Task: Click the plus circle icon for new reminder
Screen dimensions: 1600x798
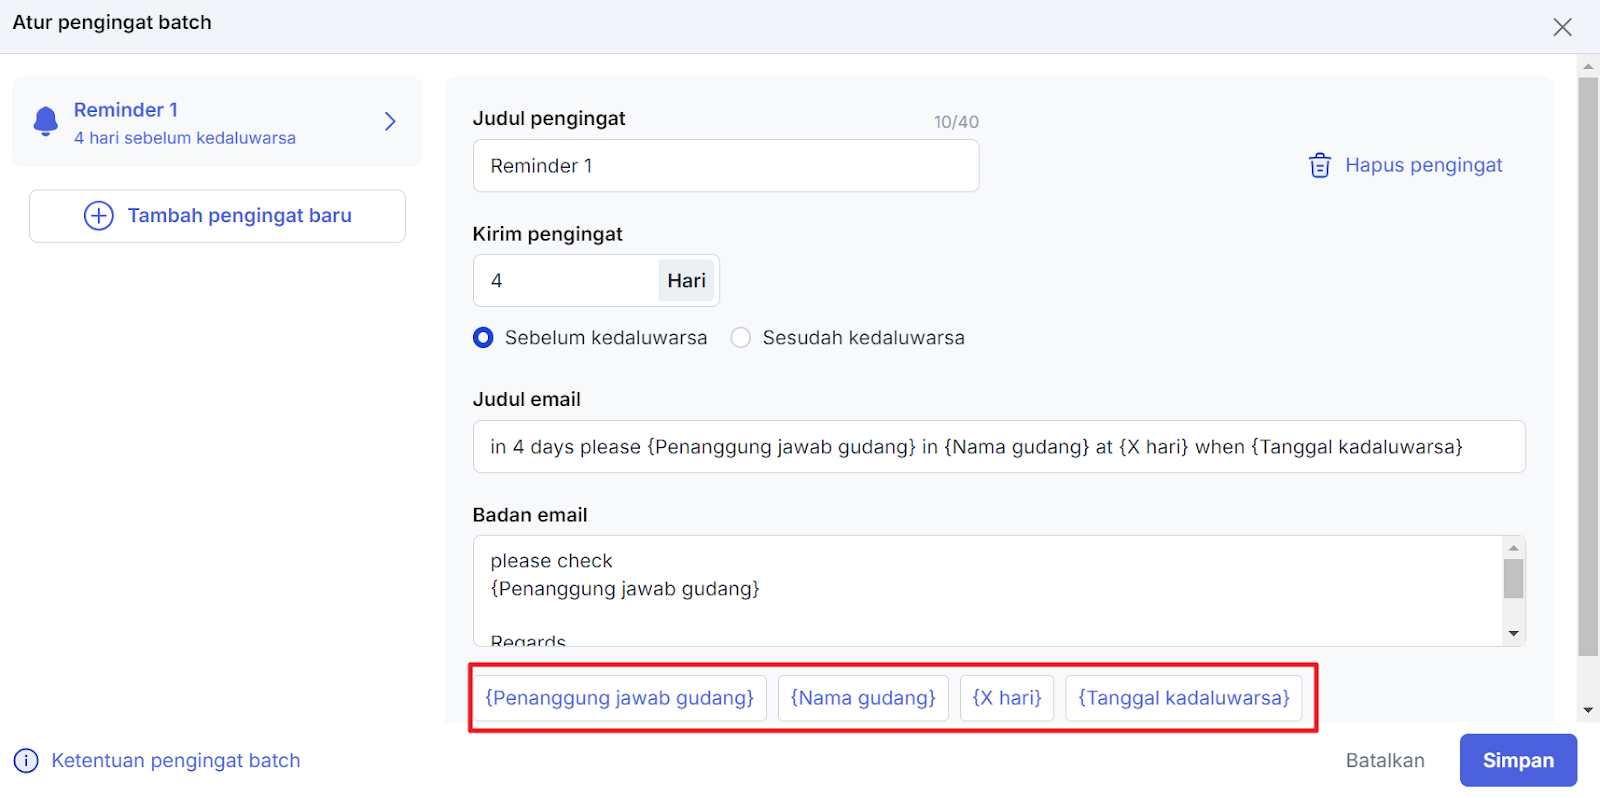Action: point(98,216)
